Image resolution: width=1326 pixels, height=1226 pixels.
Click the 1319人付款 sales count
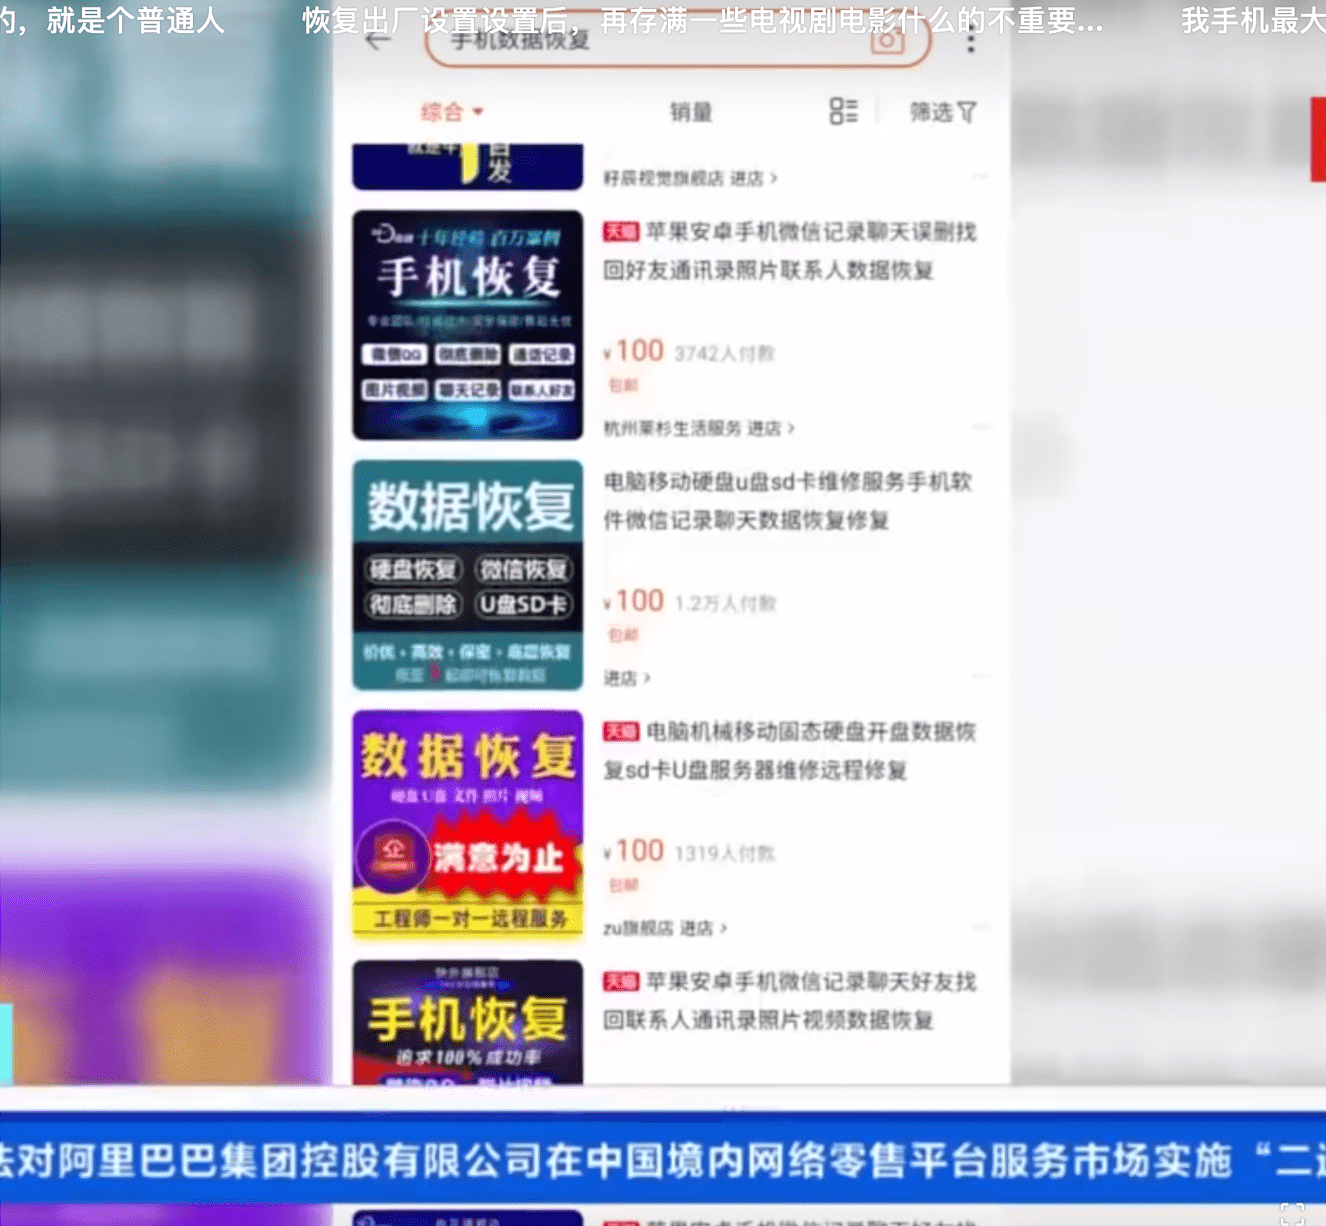[725, 854]
